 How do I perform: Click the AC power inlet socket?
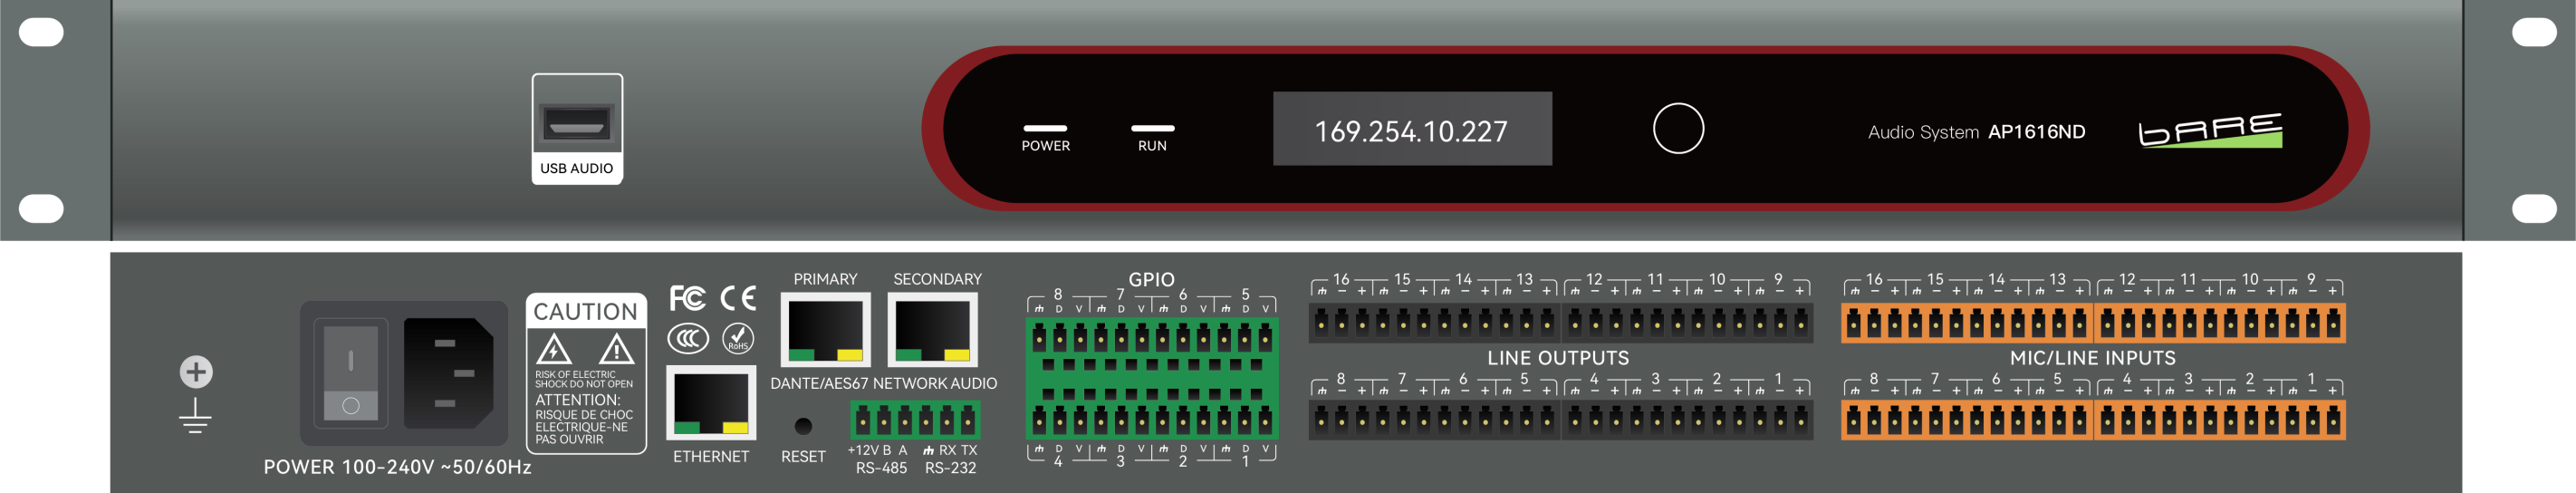448,373
